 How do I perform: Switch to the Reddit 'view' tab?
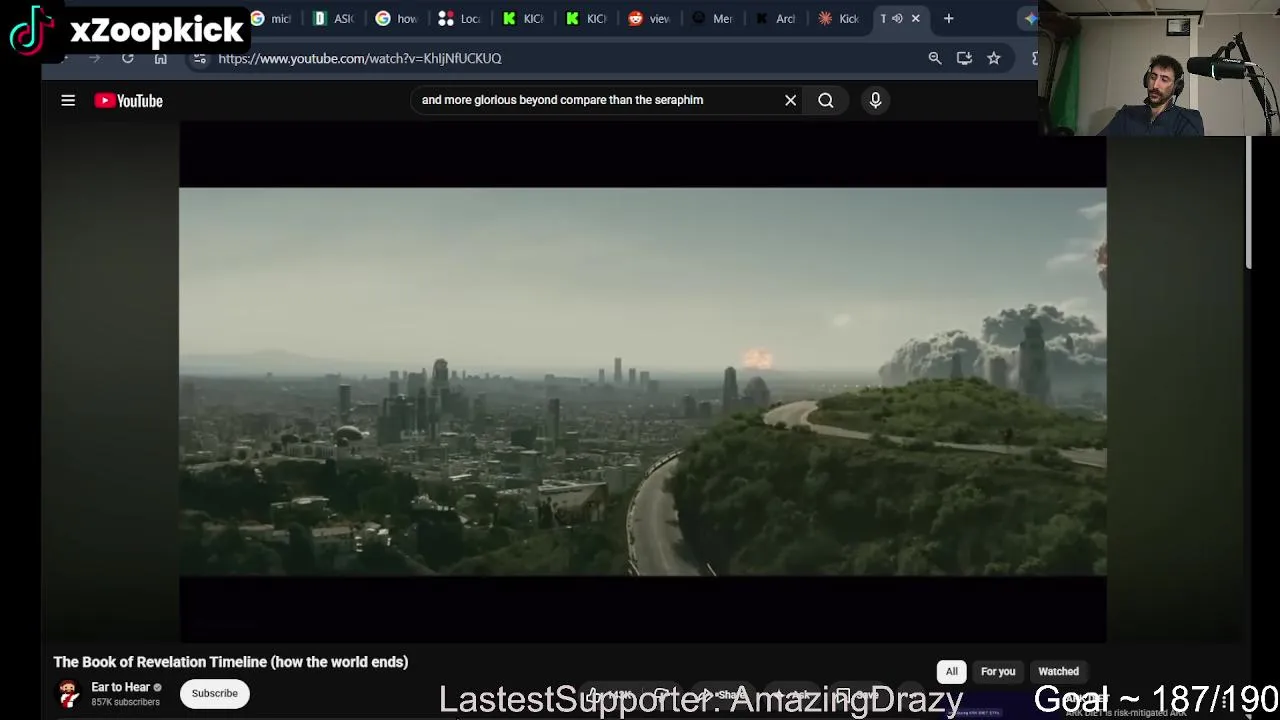coord(650,18)
